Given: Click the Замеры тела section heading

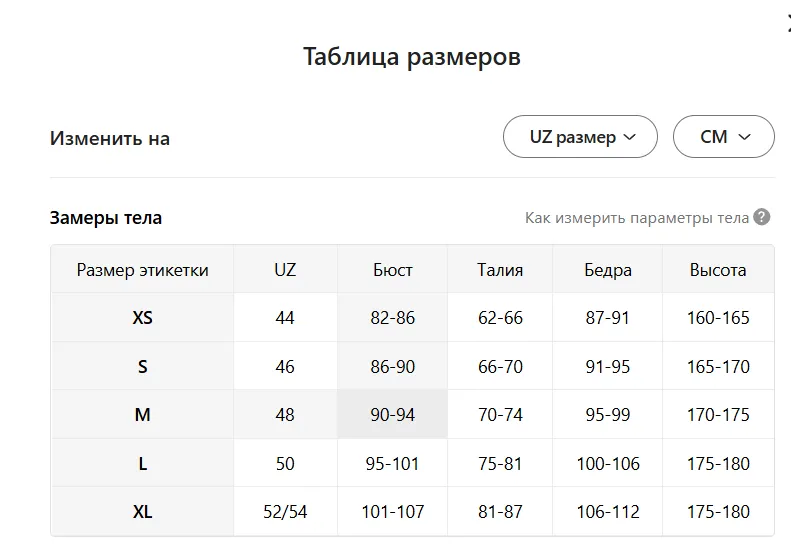Looking at the screenshot, I should click(x=106, y=218).
